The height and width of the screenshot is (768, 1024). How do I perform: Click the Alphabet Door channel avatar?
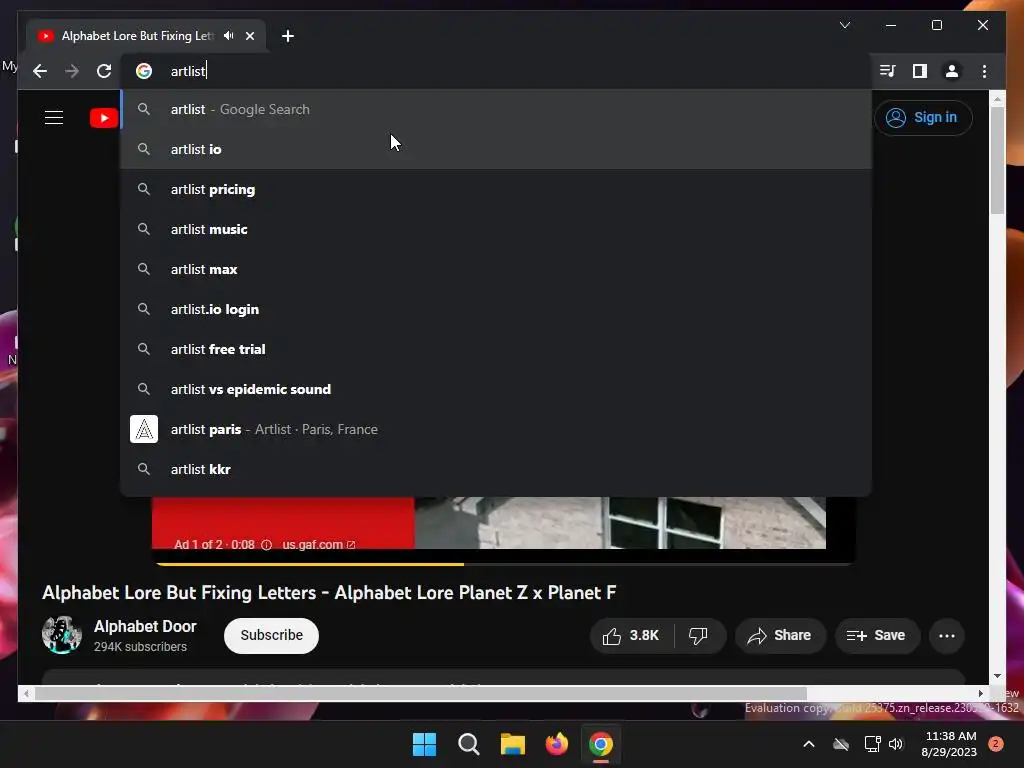[x=62, y=635]
